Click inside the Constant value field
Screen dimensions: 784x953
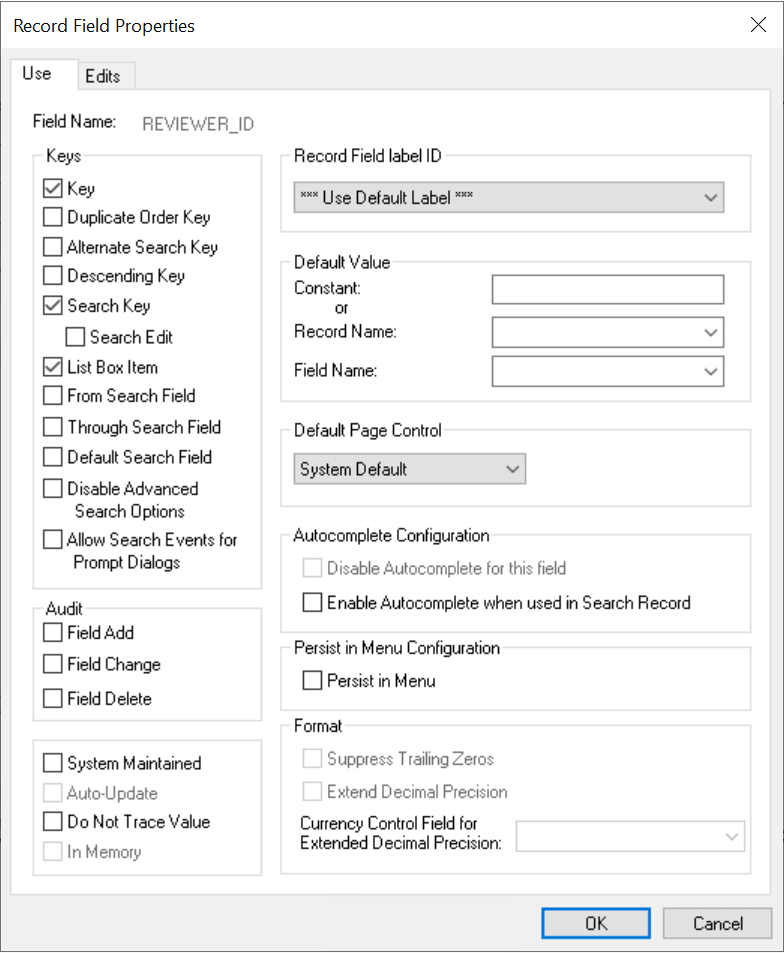pos(607,290)
